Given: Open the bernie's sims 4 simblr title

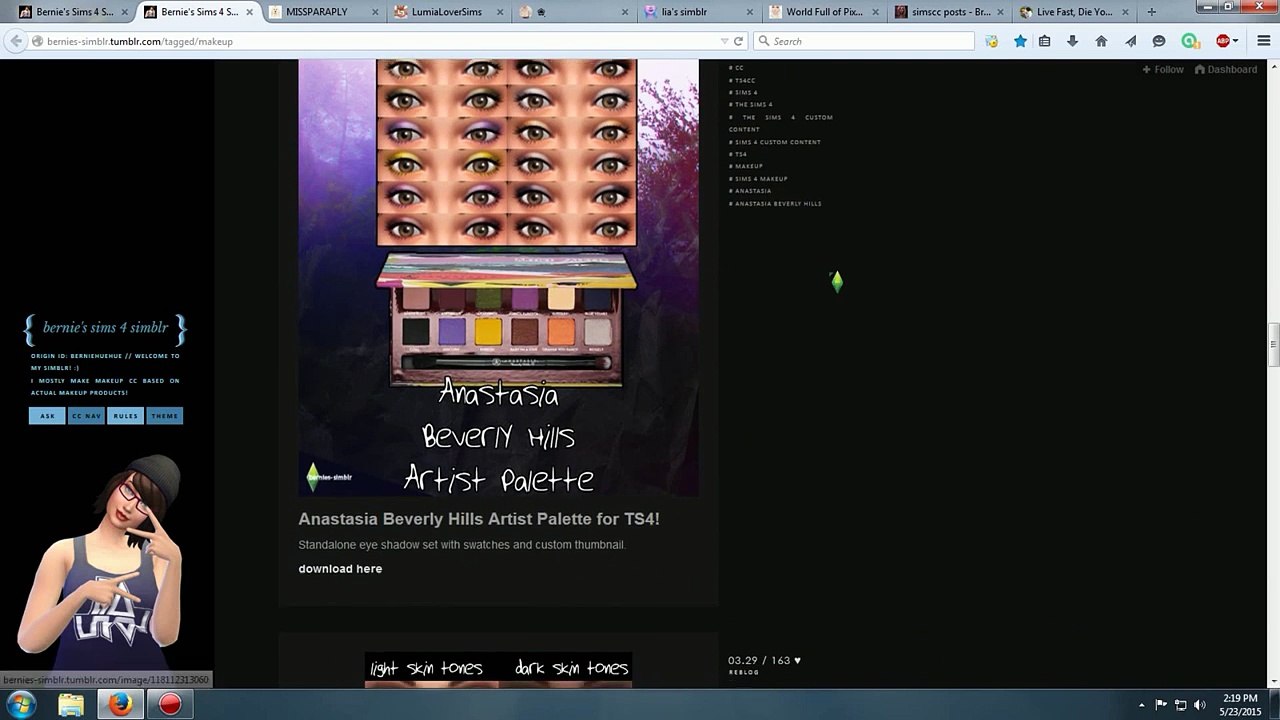Looking at the screenshot, I should [105, 327].
